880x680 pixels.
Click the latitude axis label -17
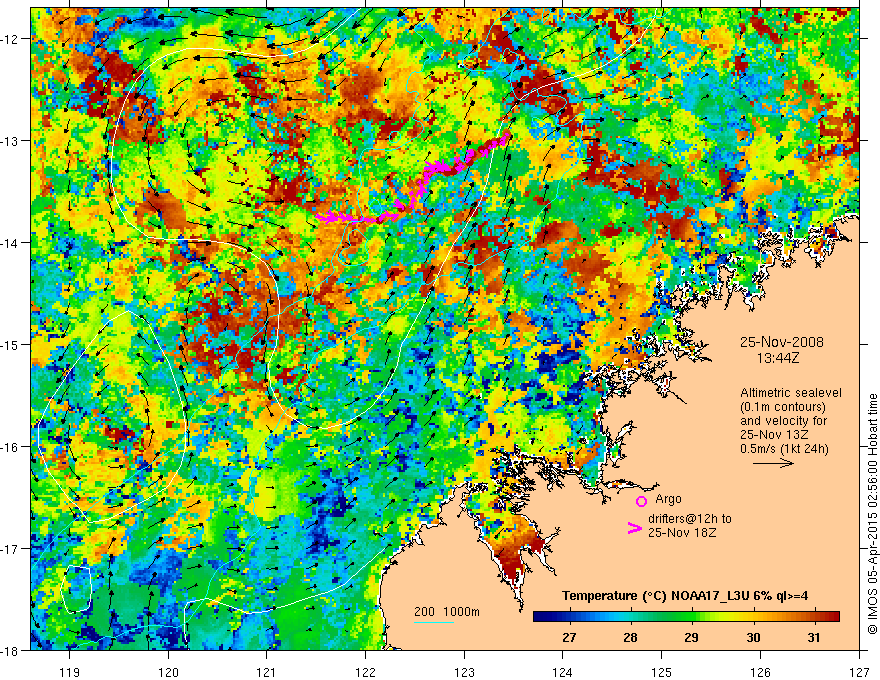click(x=10, y=549)
